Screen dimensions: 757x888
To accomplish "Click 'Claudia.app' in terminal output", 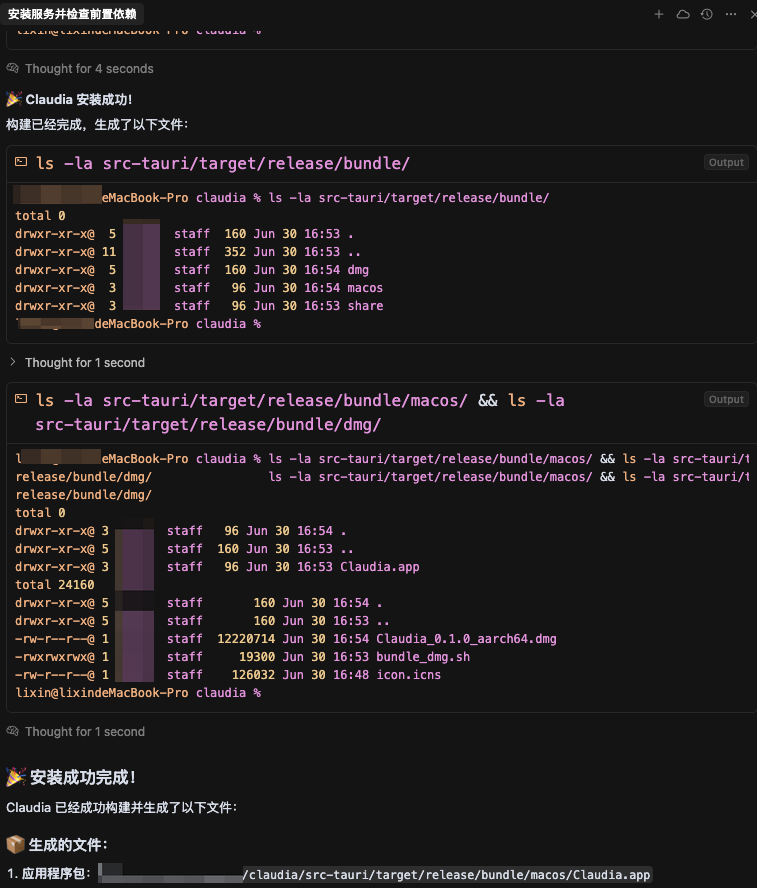I will (380, 567).
